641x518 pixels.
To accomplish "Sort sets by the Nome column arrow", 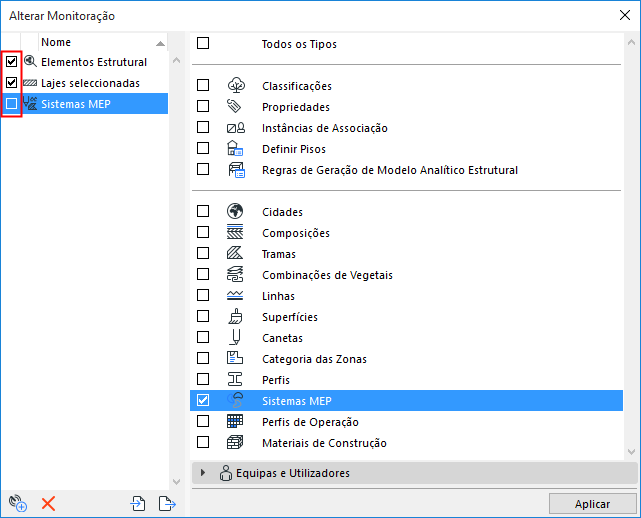I will (x=160, y=43).
